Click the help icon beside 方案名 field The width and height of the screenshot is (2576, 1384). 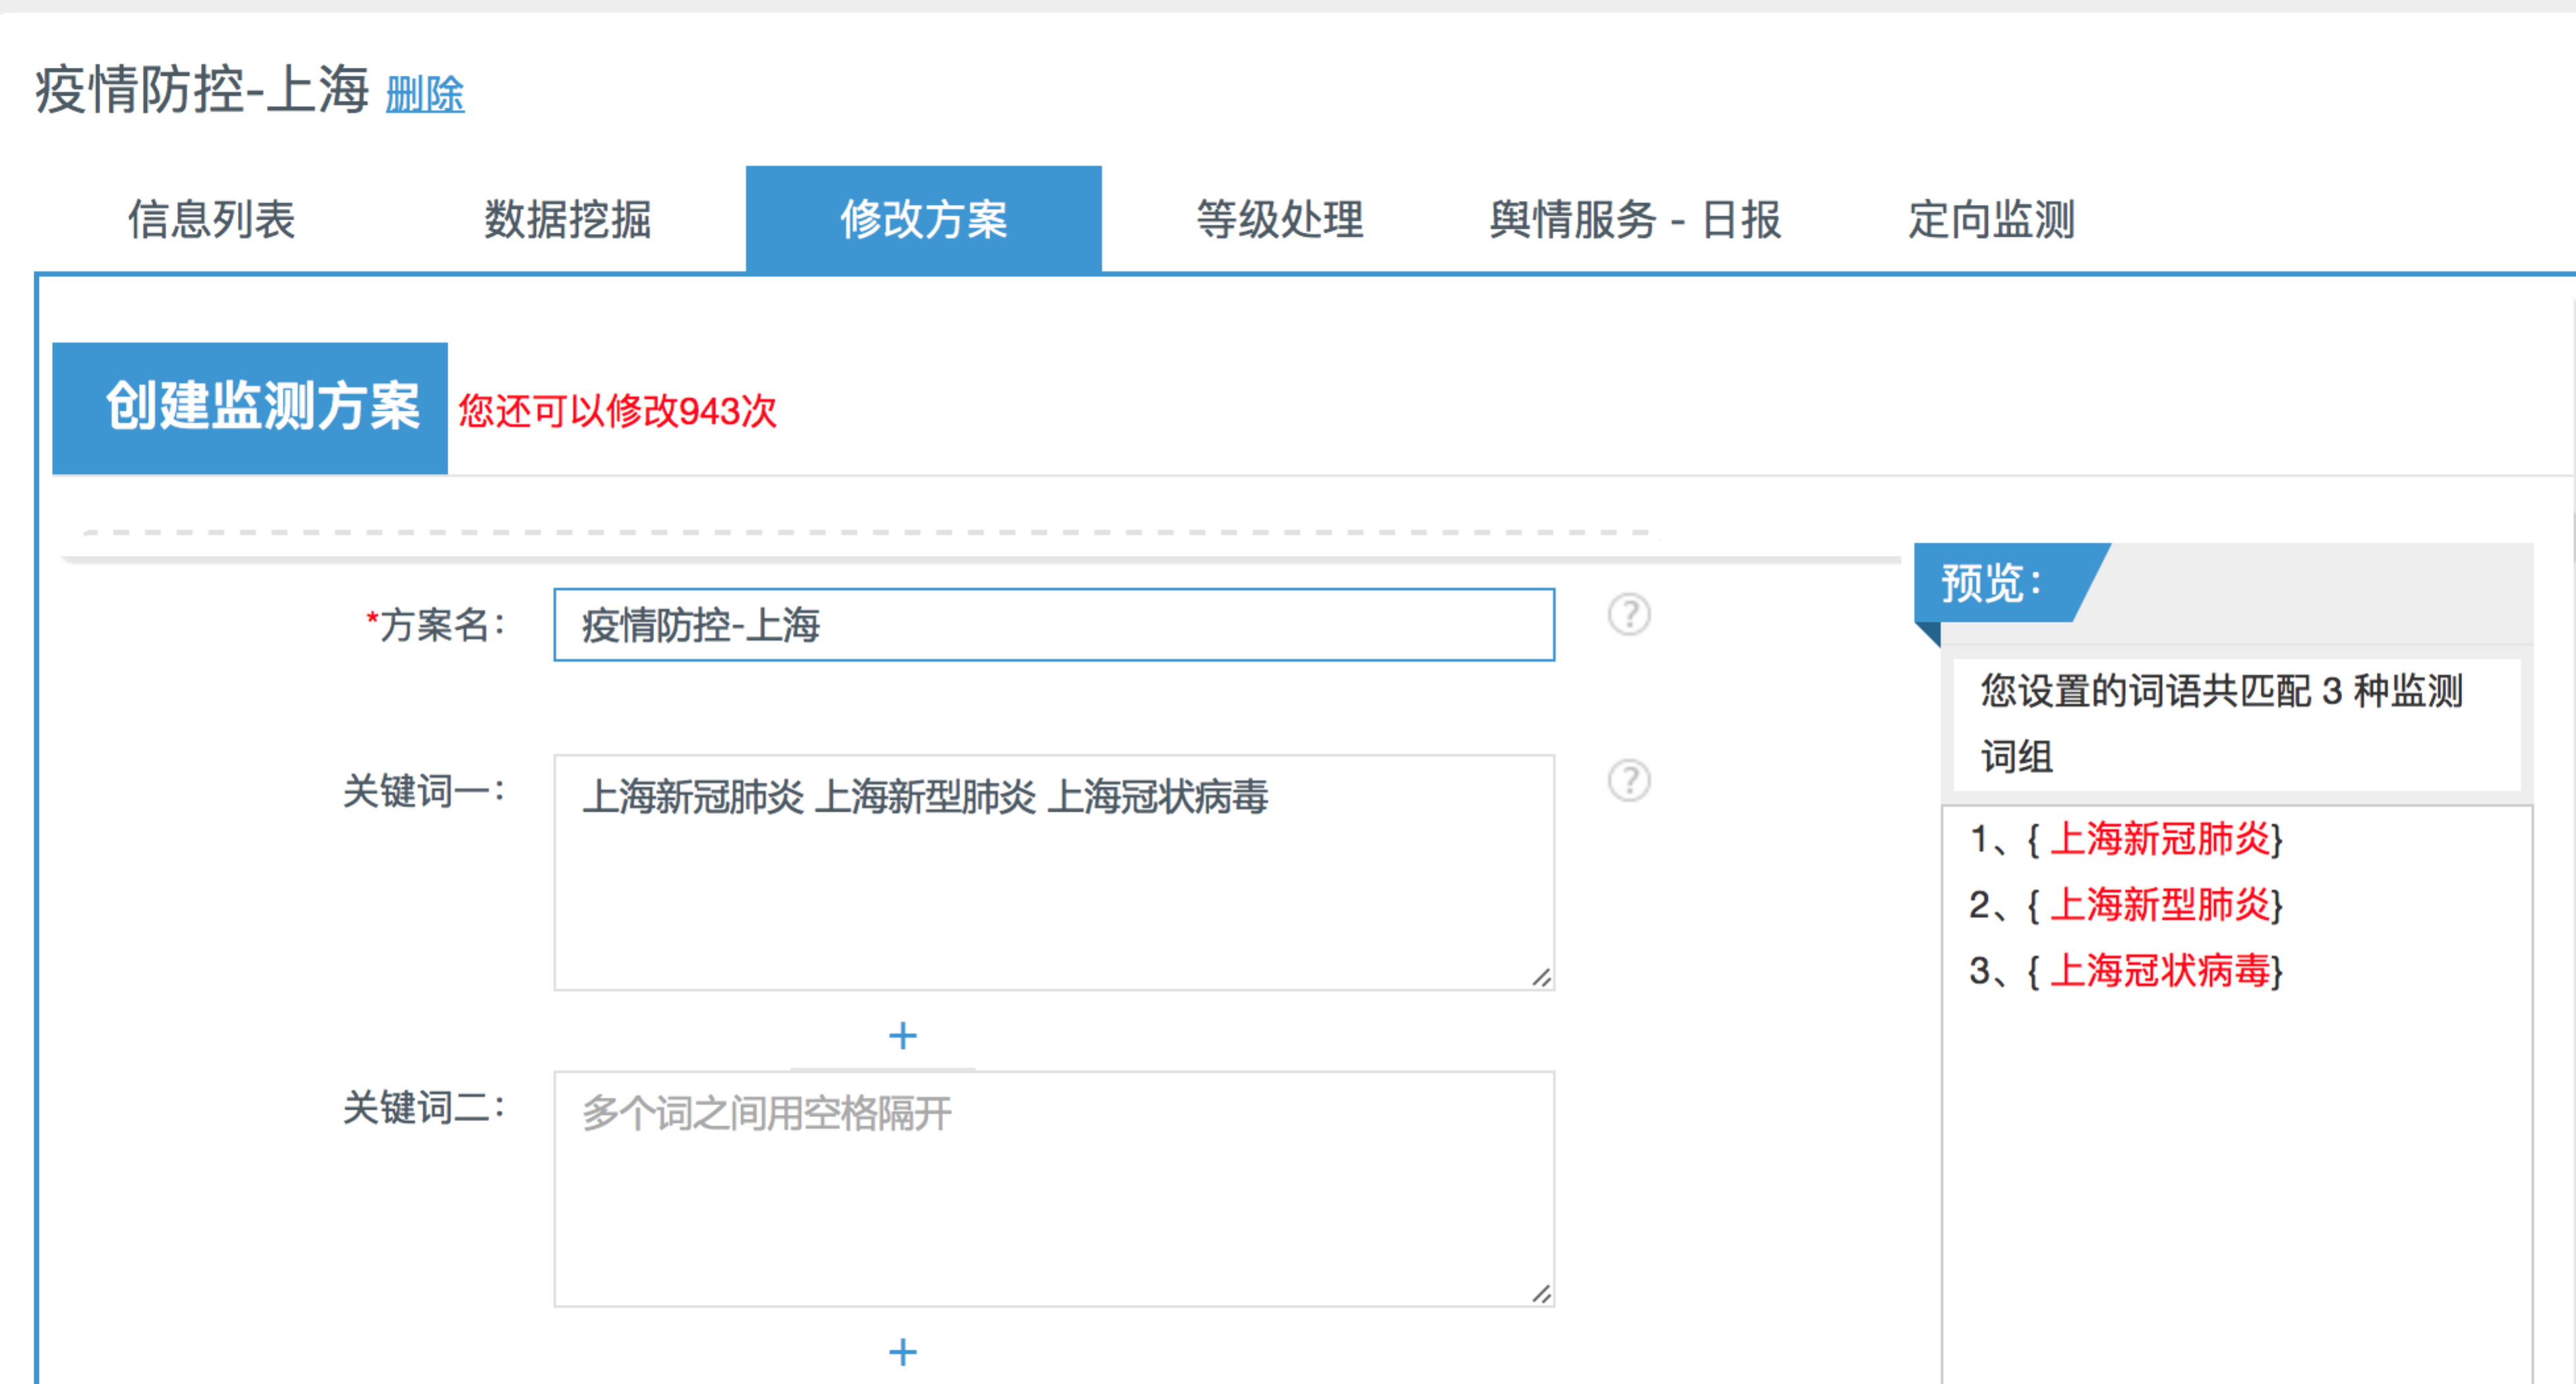click(1629, 614)
